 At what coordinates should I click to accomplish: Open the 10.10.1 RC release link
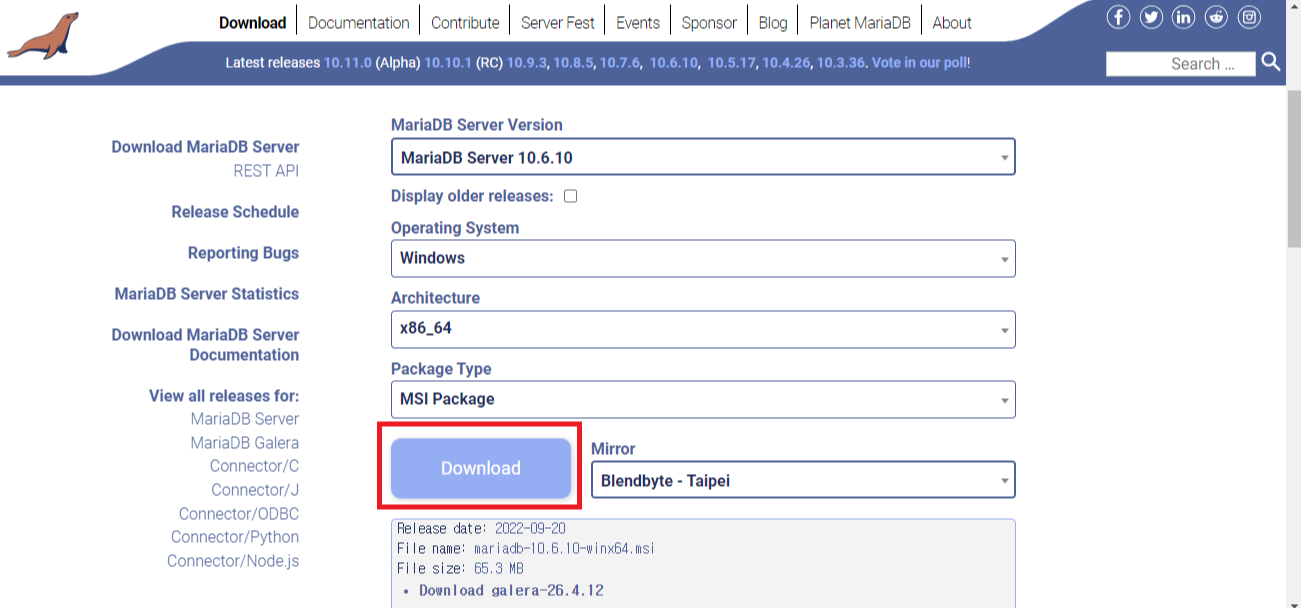point(449,62)
